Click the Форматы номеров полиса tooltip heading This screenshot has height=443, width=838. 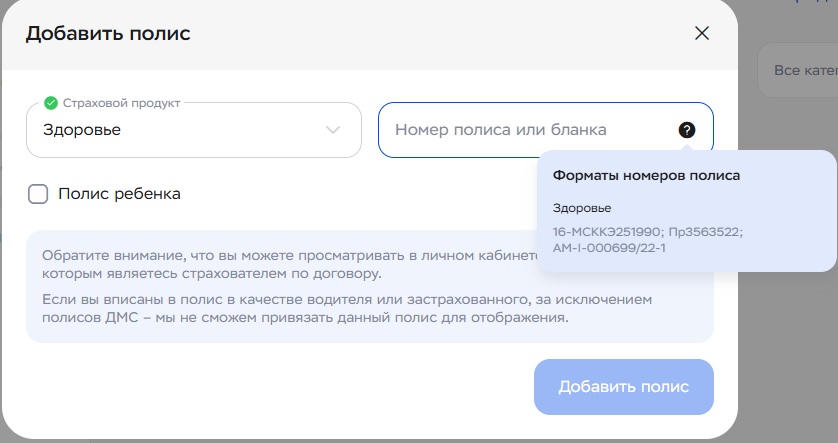click(646, 175)
